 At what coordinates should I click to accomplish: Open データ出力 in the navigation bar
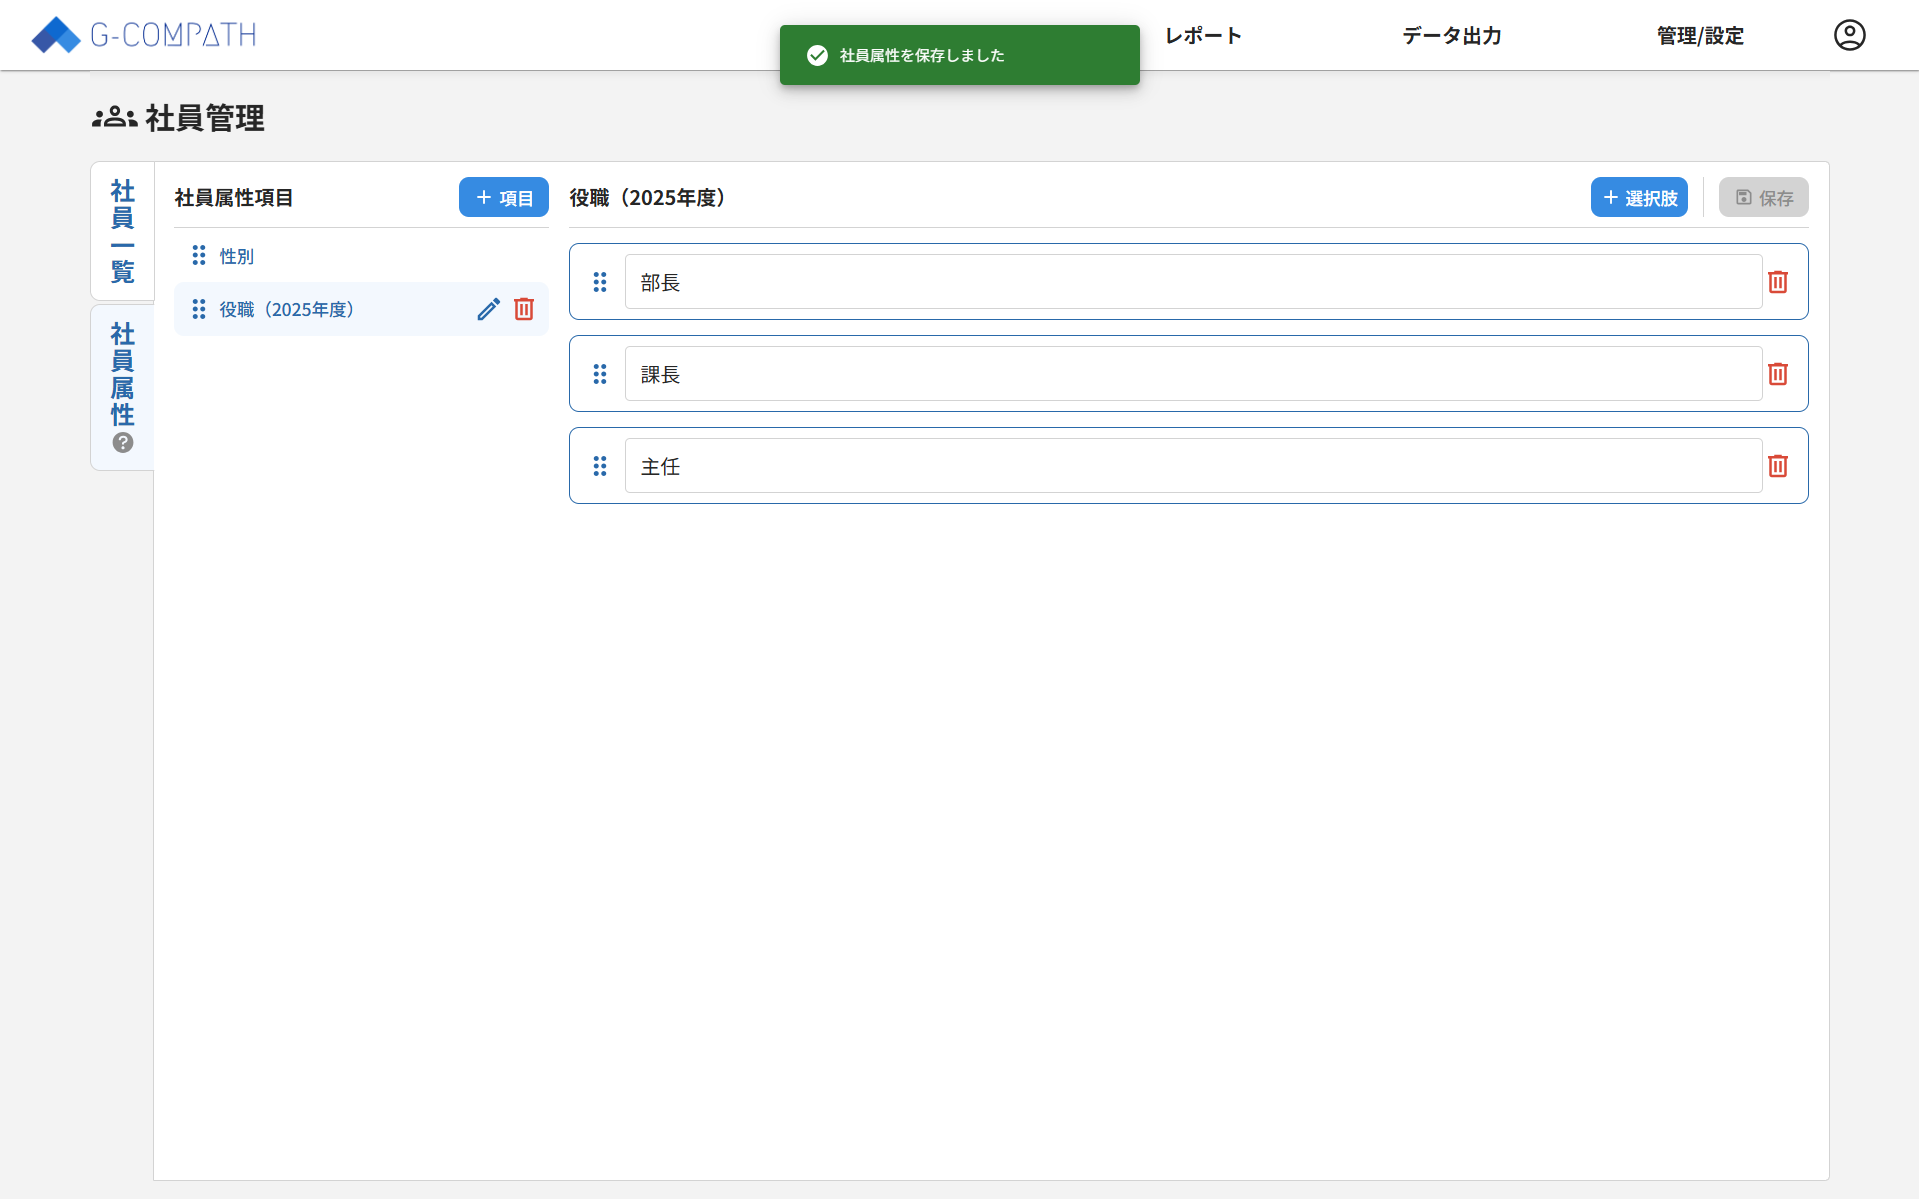coord(1451,35)
